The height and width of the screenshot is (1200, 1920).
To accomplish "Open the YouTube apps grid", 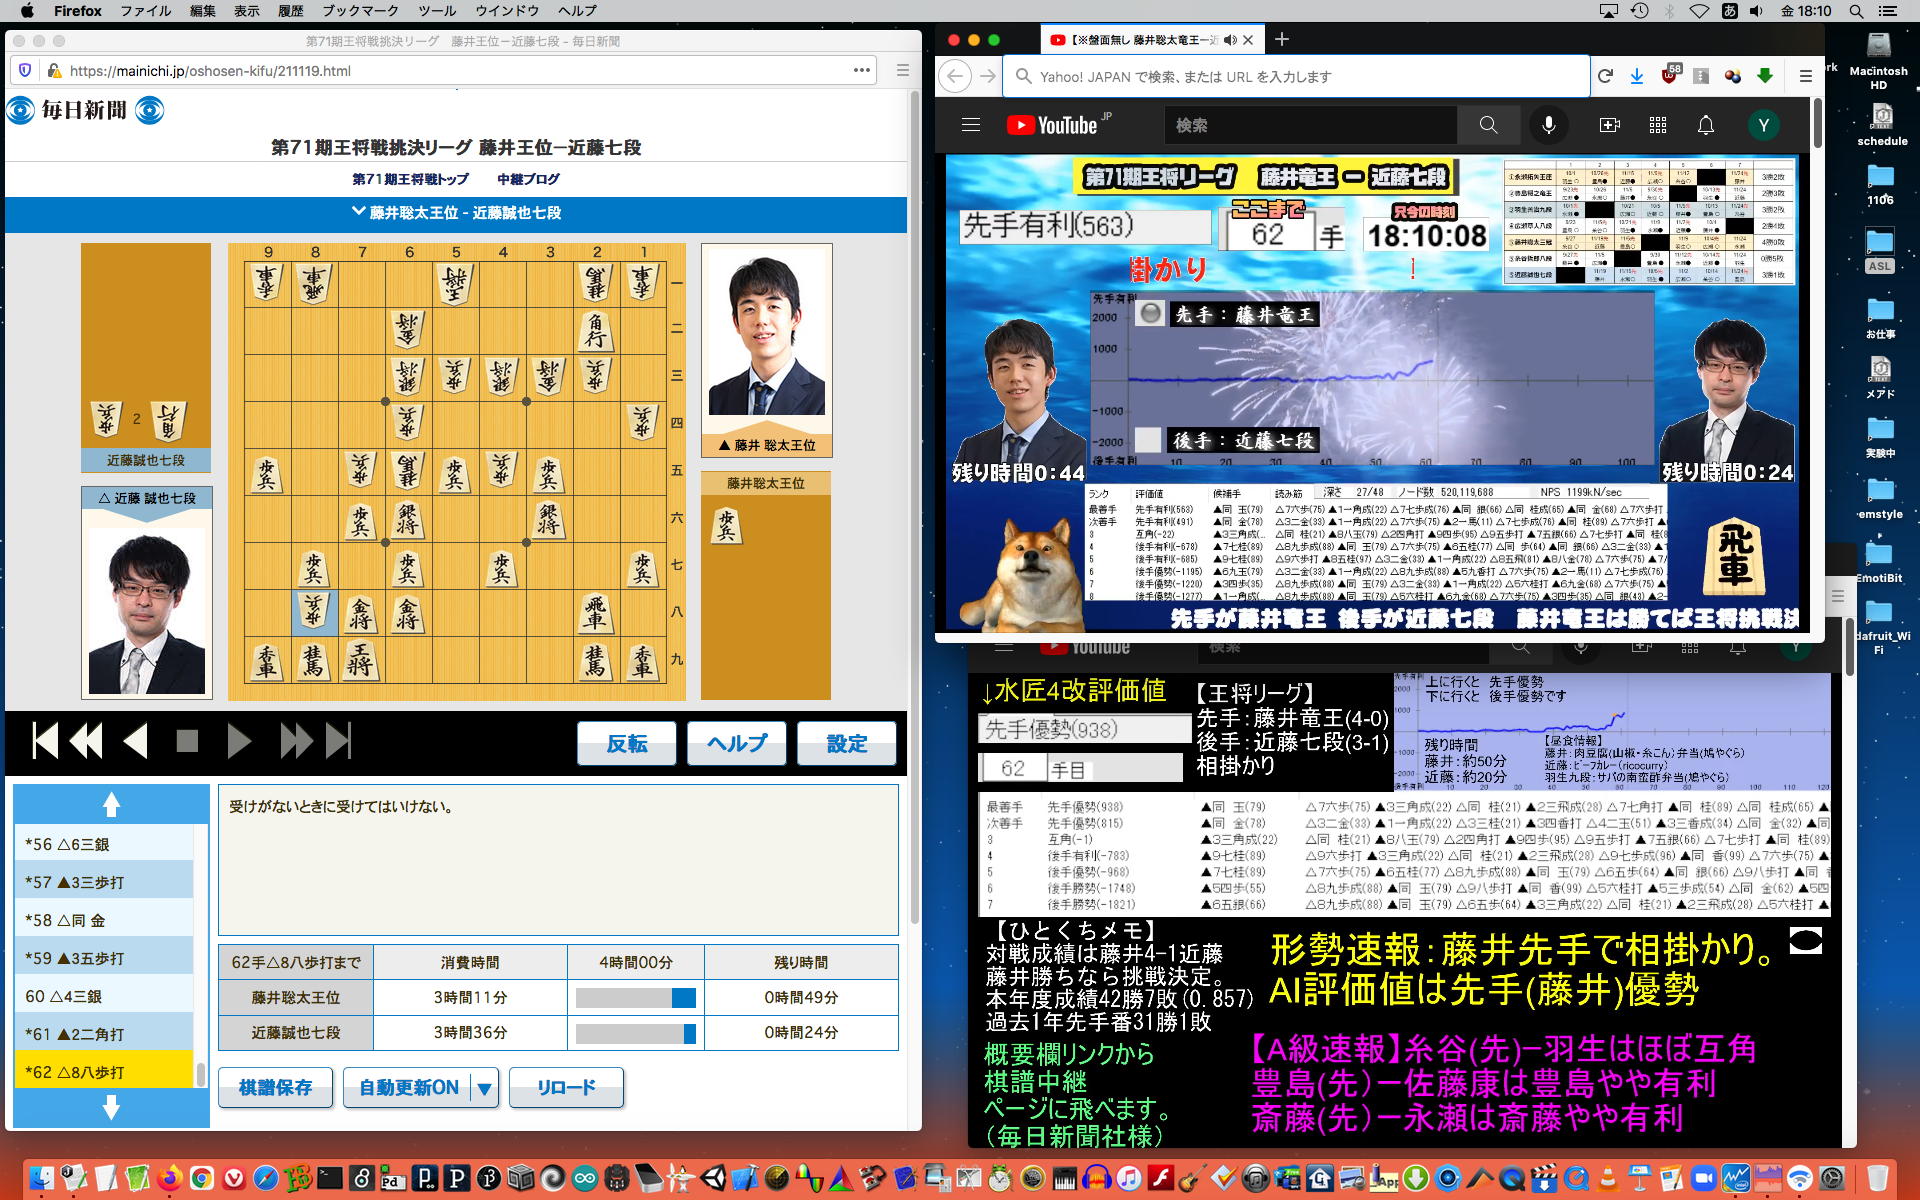I will click(1657, 125).
